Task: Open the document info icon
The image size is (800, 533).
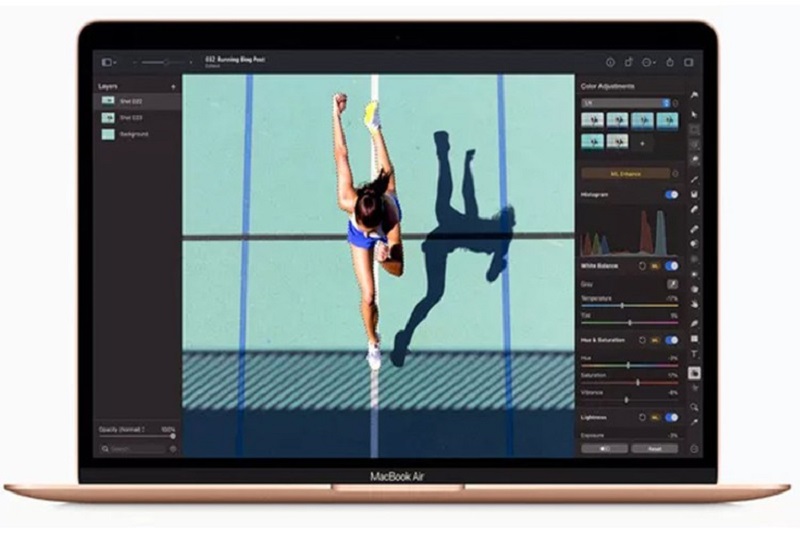Action: (610, 62)
